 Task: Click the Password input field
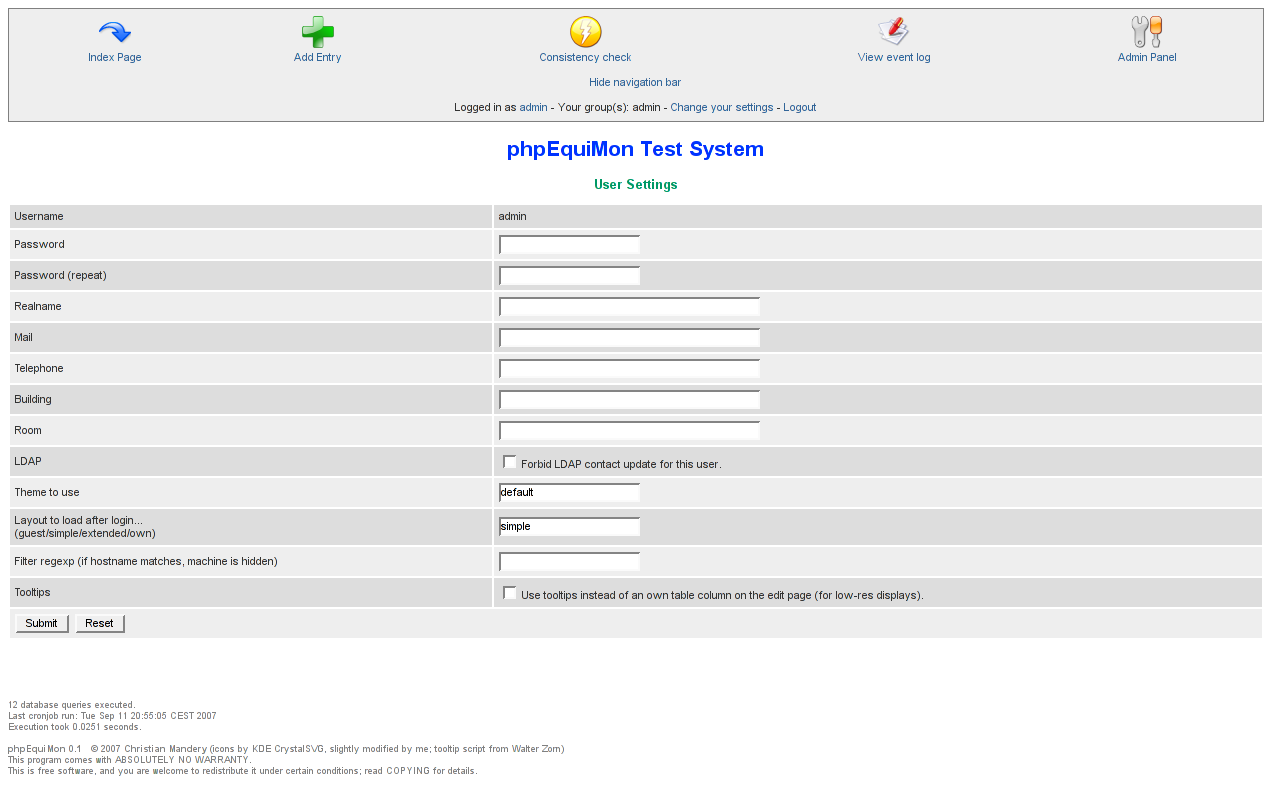[x=569, y=245]
